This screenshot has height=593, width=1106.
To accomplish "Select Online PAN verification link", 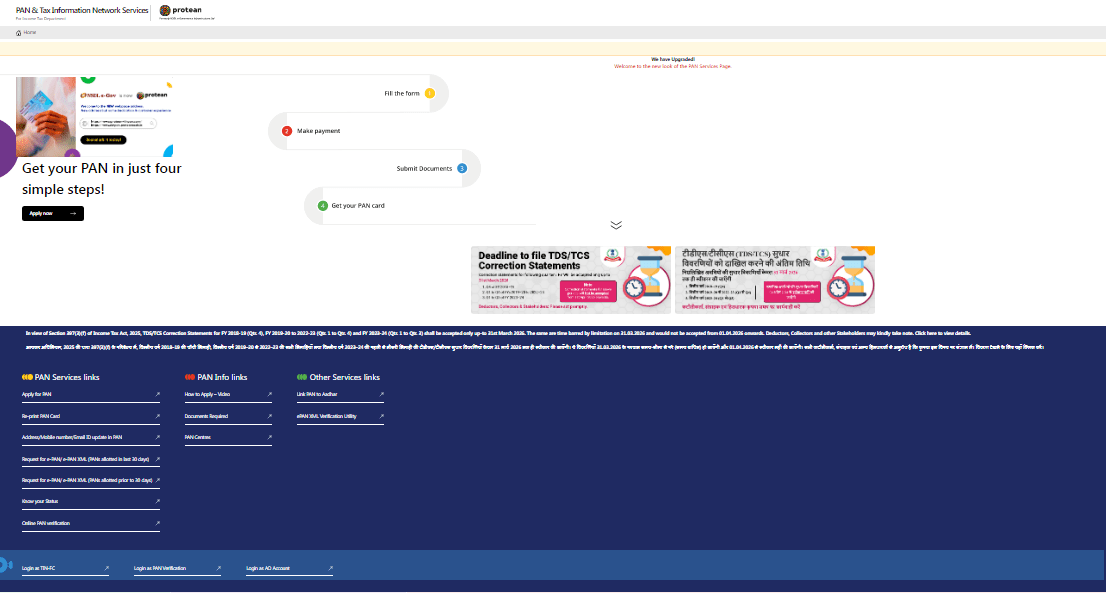I will tap(46, 523).
